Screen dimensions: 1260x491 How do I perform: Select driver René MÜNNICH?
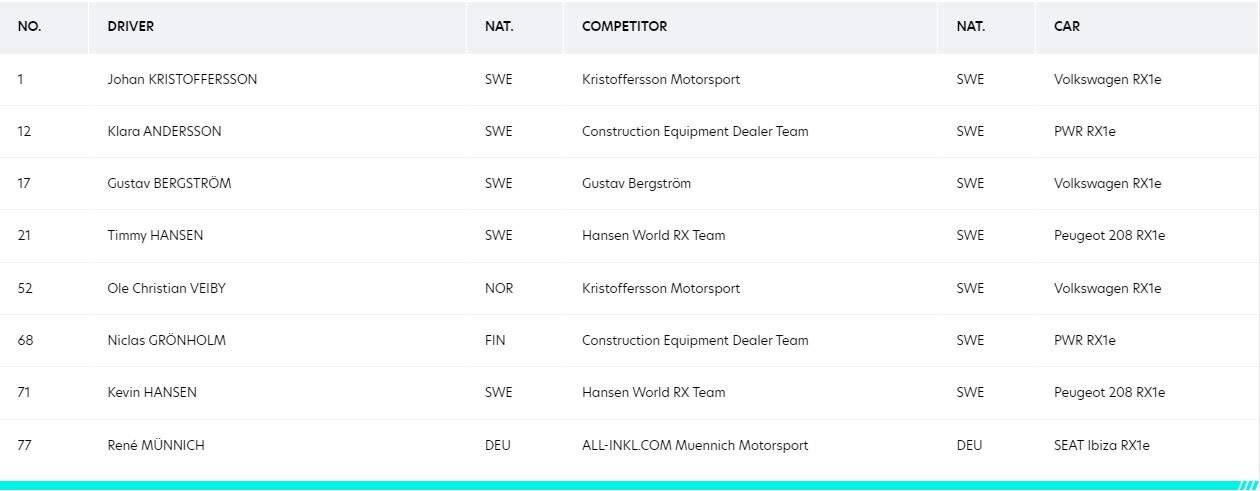pos(156,445)
